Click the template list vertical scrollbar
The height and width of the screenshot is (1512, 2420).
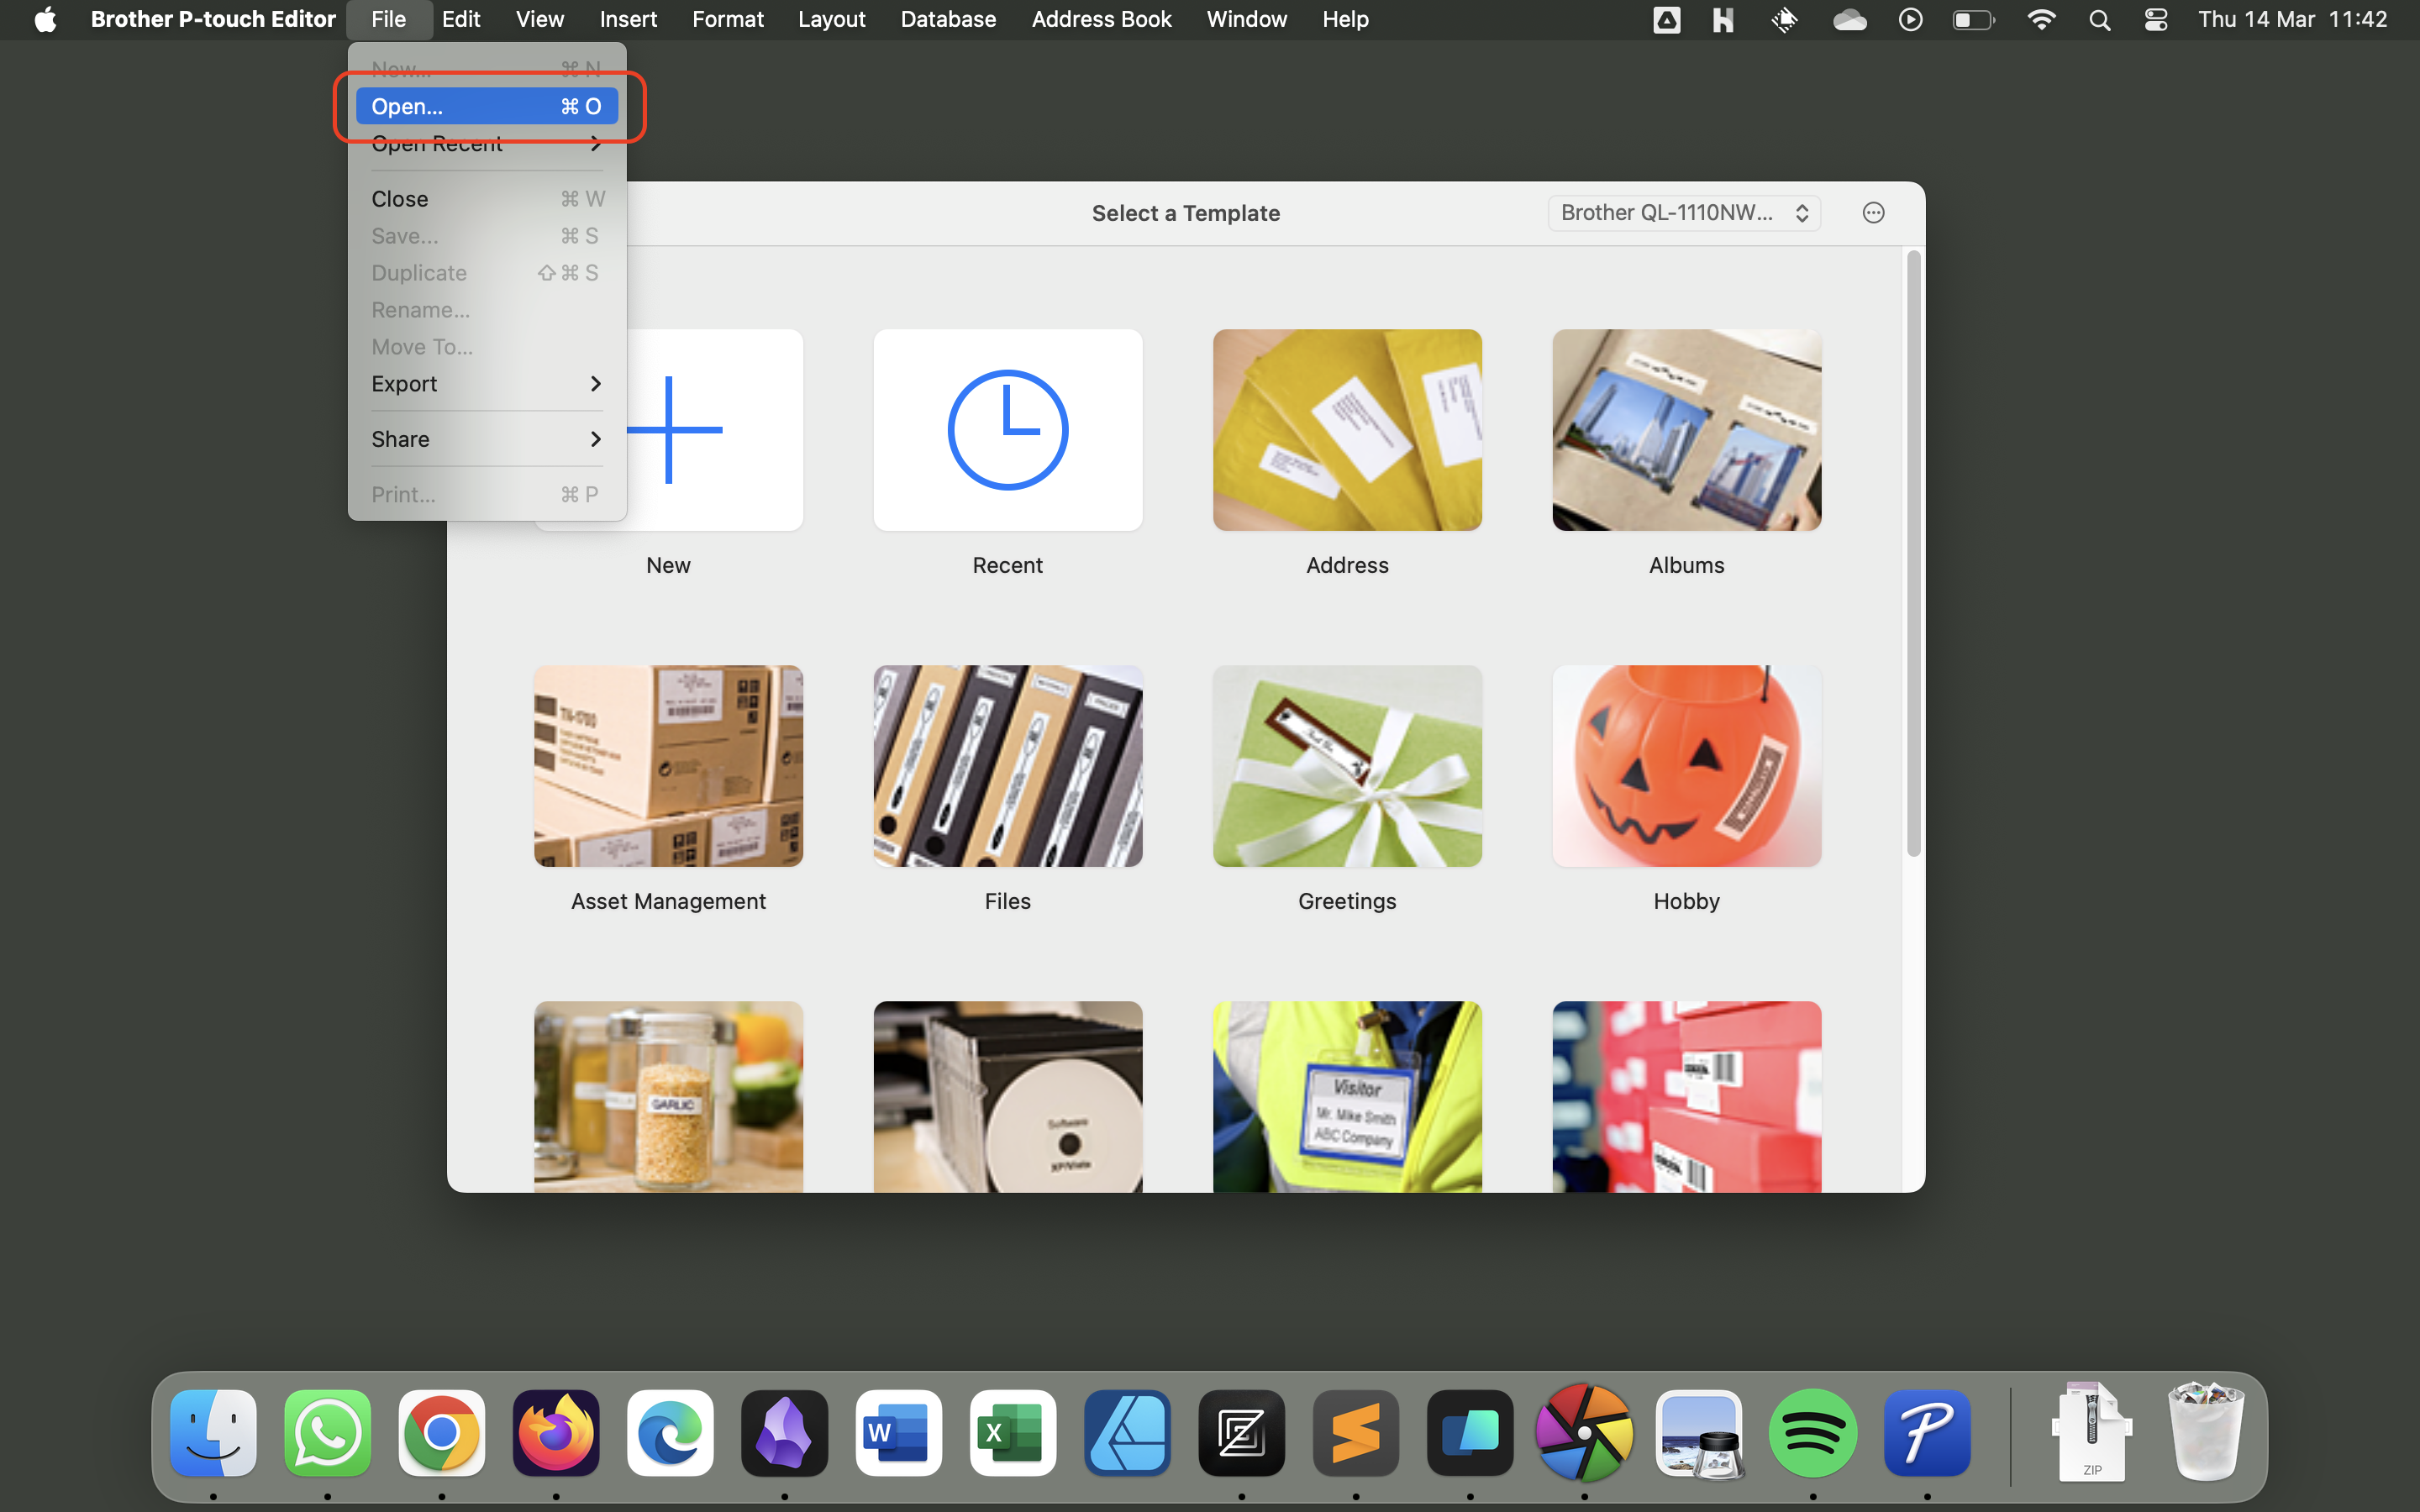[x=1913, y=553]
